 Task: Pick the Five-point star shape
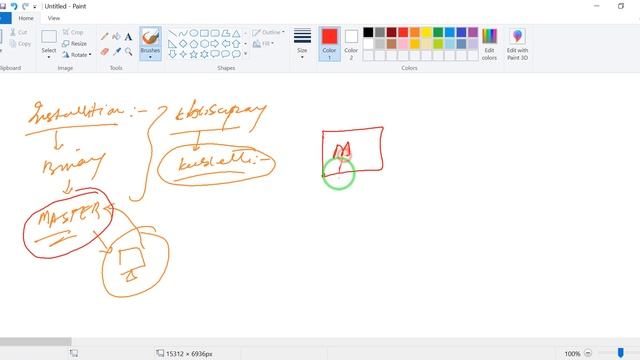tap(194, 54)
